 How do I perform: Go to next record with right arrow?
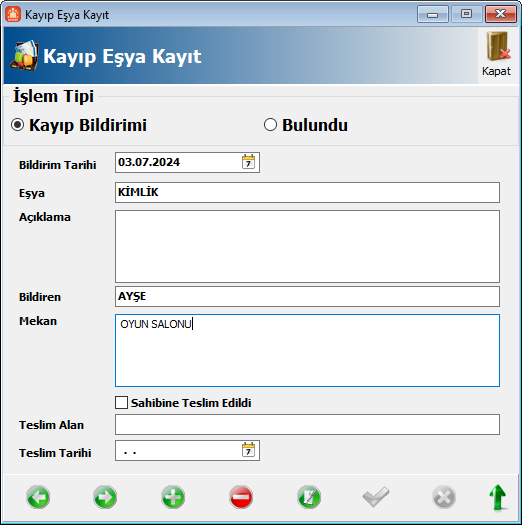click(x=105, y=497)
